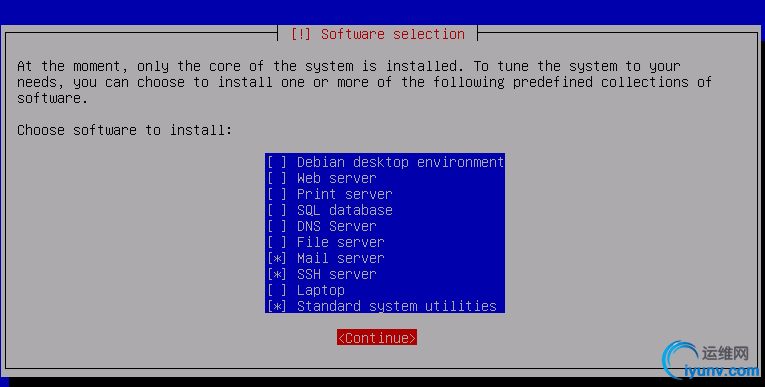Click the 'File server' label text
The height and width of the screenshot is (387, 765).
tap(341, 242)
